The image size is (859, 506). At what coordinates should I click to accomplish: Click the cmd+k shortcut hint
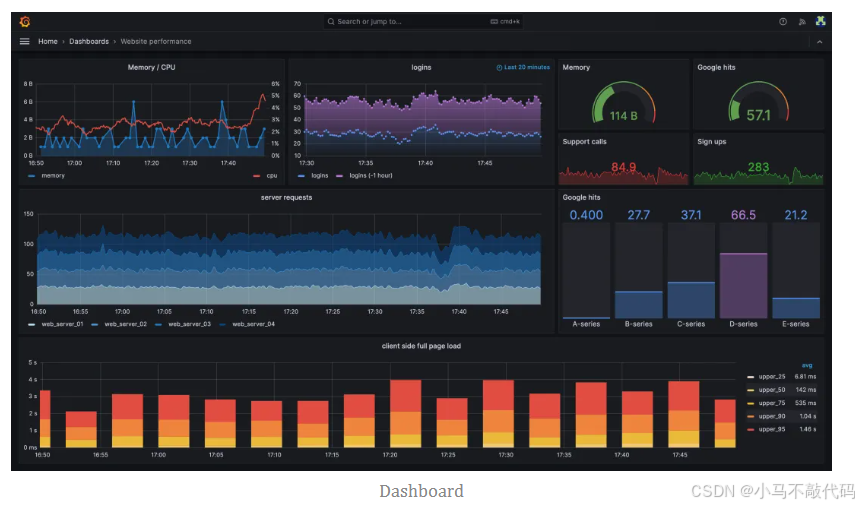(505, 21)
